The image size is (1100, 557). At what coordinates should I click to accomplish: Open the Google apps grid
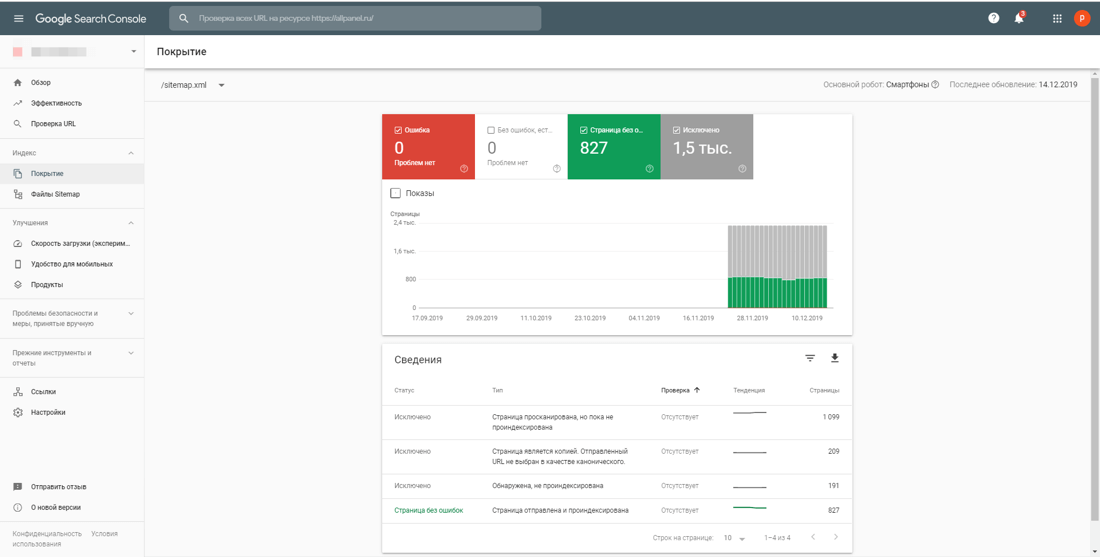coord(1057,18)
